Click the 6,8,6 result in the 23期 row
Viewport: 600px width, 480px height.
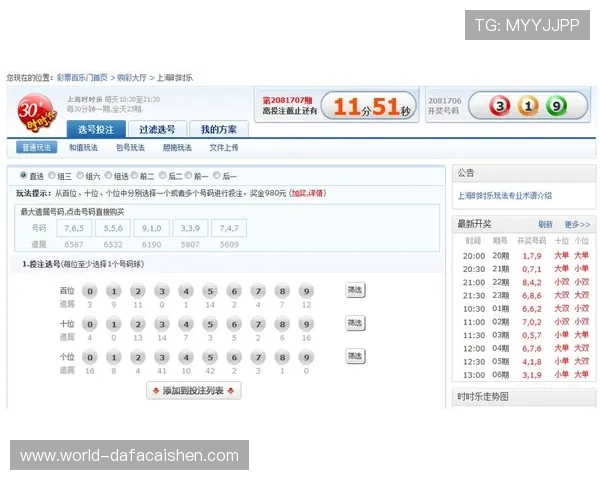point(532,296)
